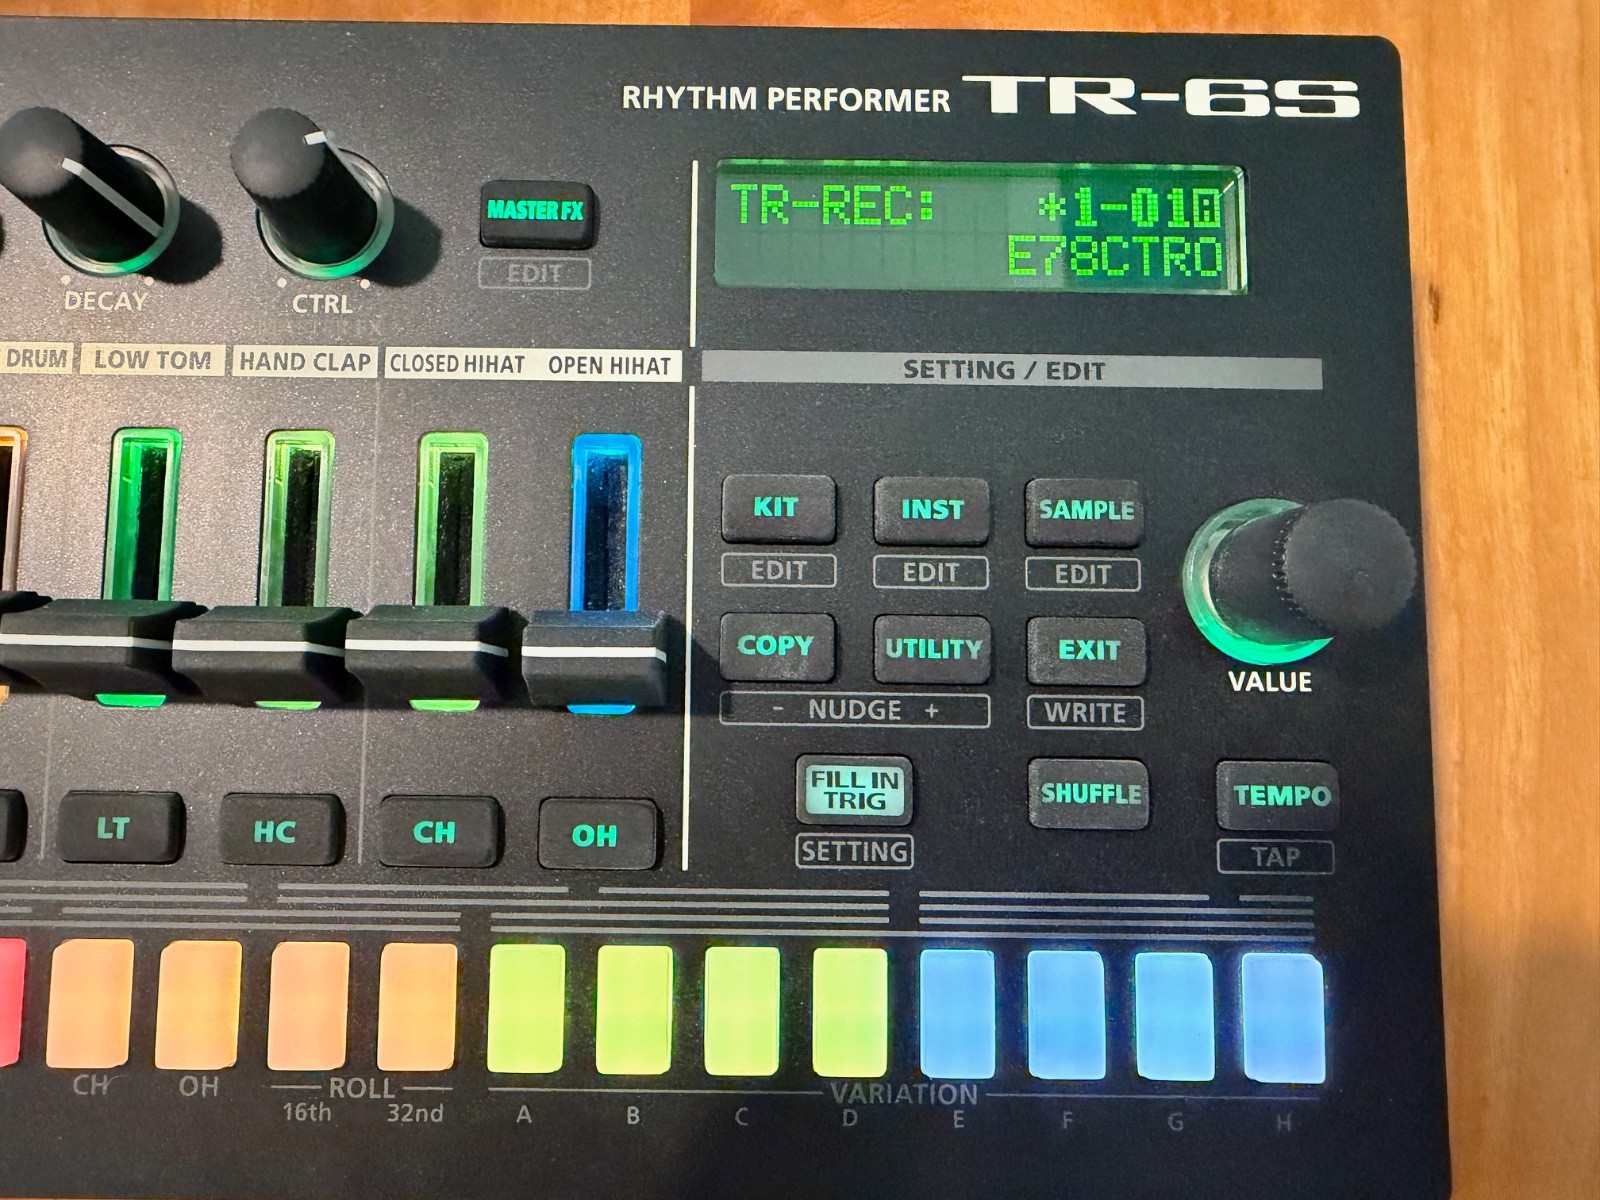
Task: Click the CLOSED HIHAT channel label
Action: tap(457, 364)
